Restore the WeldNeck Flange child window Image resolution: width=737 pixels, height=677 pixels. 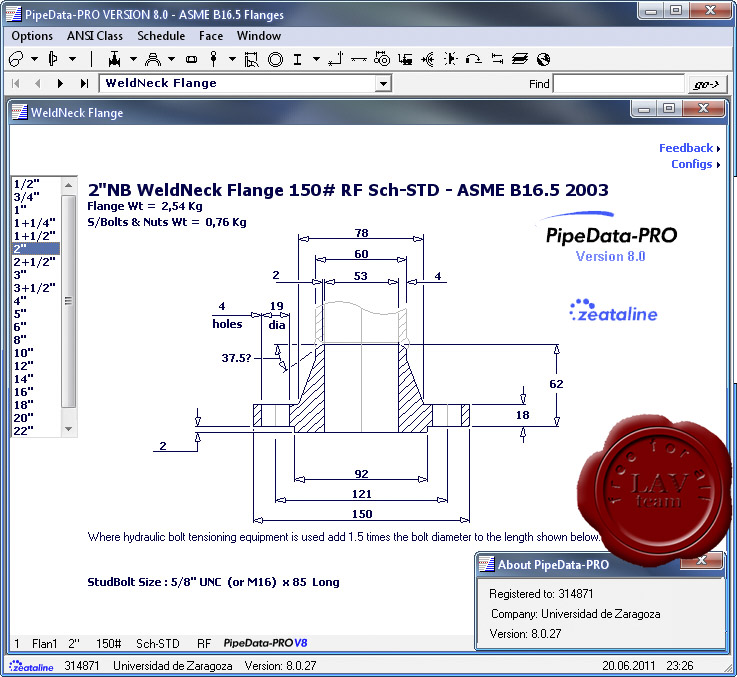point(669,109)
